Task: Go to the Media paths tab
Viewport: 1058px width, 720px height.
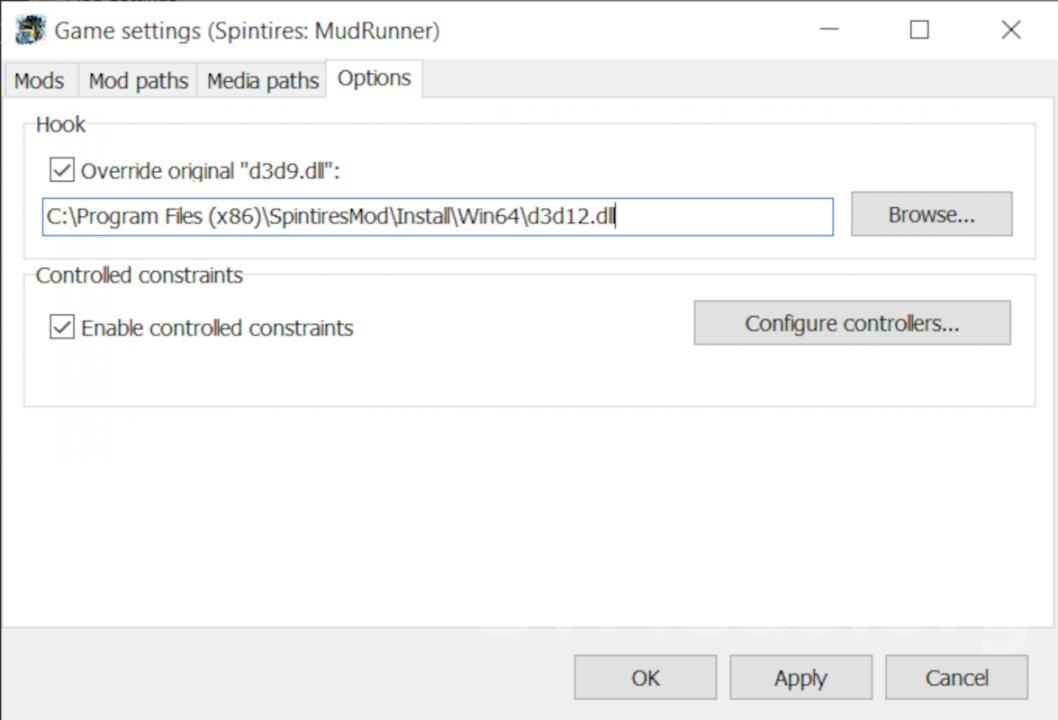Action: click(262, 81)
